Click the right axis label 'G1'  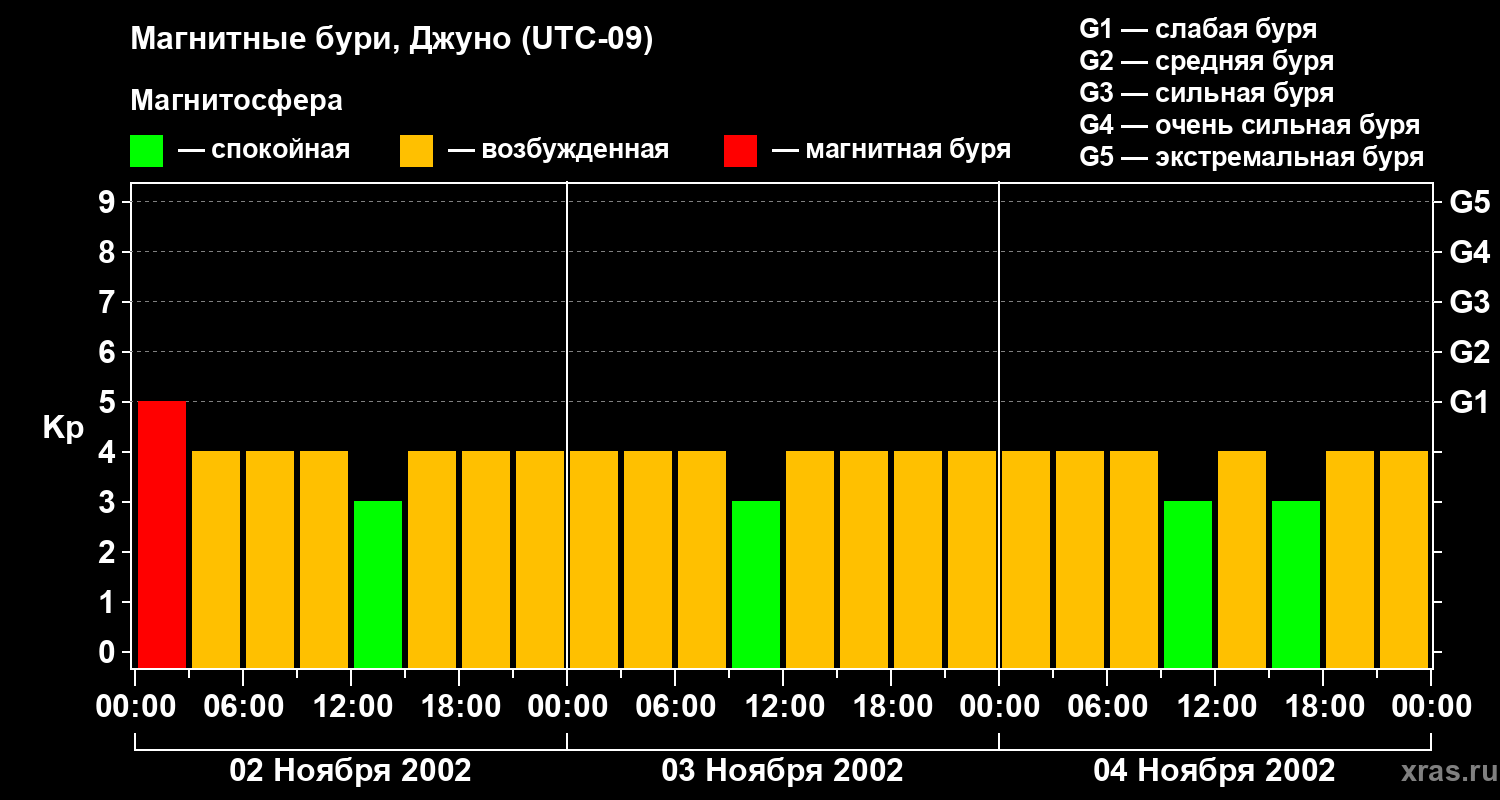point(1470,402)
